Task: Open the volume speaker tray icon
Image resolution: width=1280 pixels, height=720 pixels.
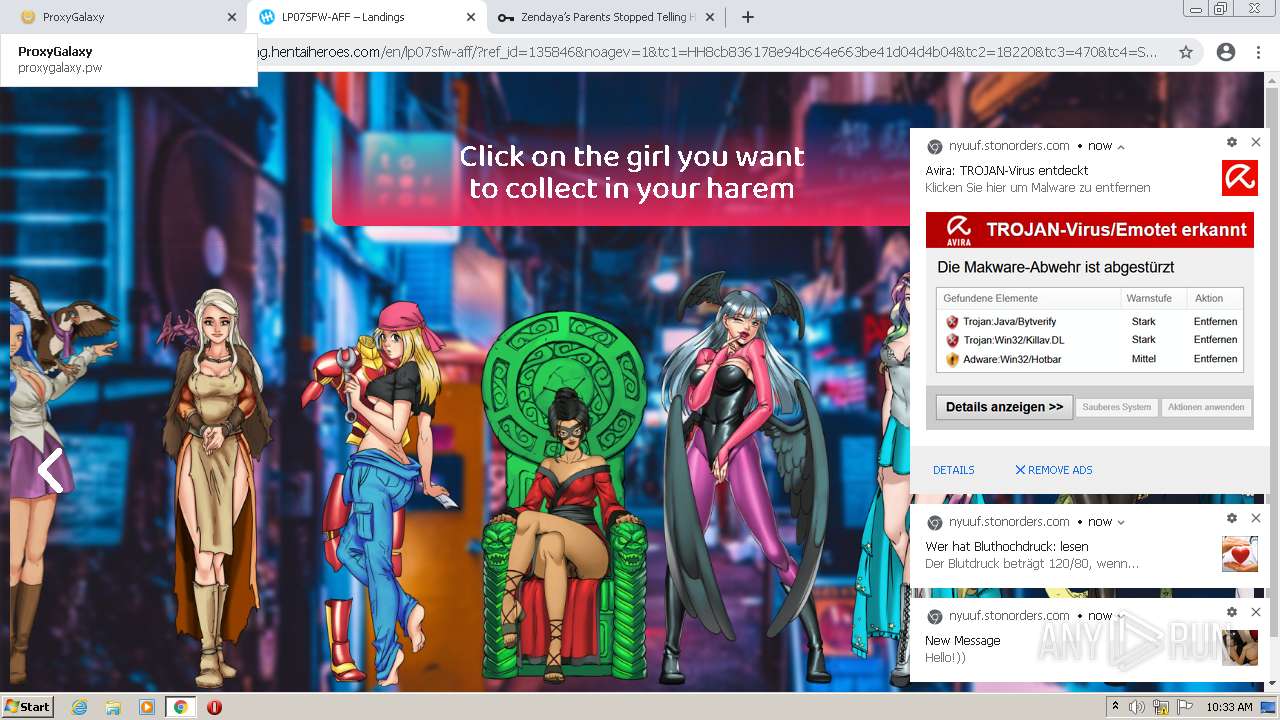Action: (x=1137, y=707)
